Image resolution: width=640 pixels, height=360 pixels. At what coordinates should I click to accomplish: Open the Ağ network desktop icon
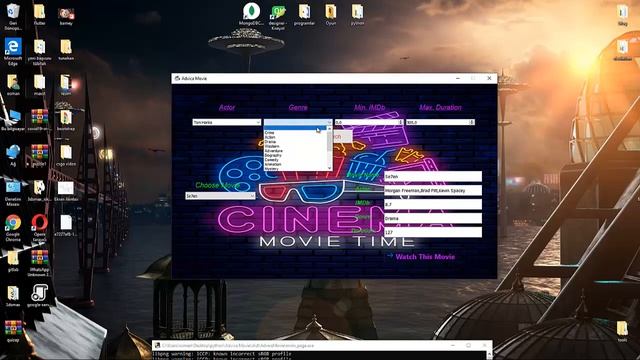click(x=13, y=155)
